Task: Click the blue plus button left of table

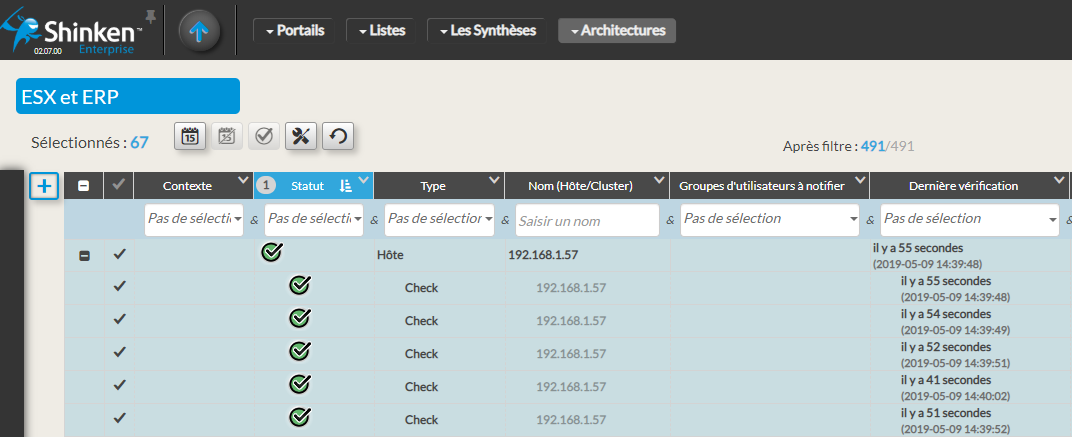Action: [x=44, y=186]
